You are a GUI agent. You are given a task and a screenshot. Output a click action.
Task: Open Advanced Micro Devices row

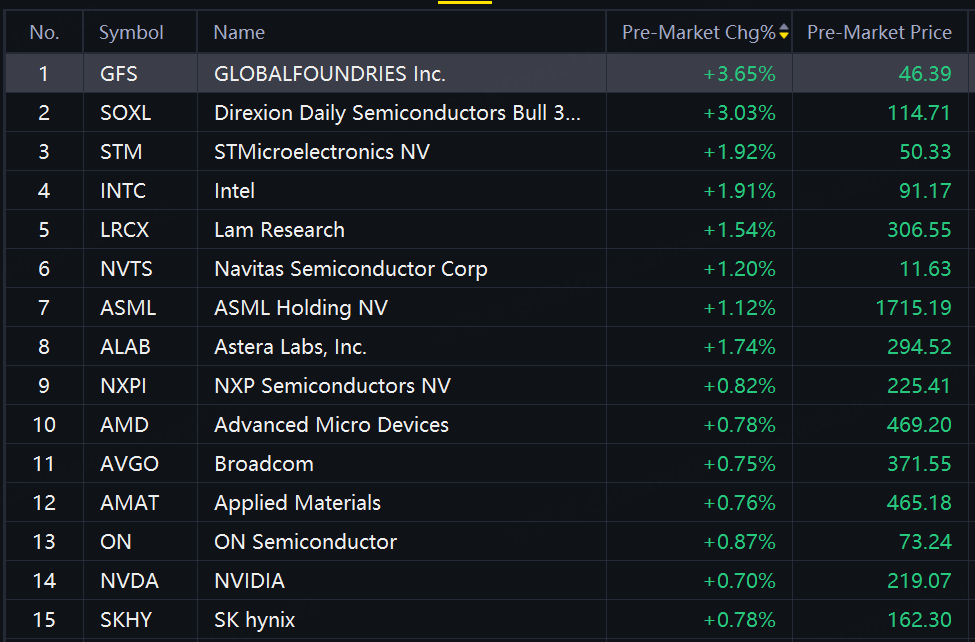tap(487, 425)
